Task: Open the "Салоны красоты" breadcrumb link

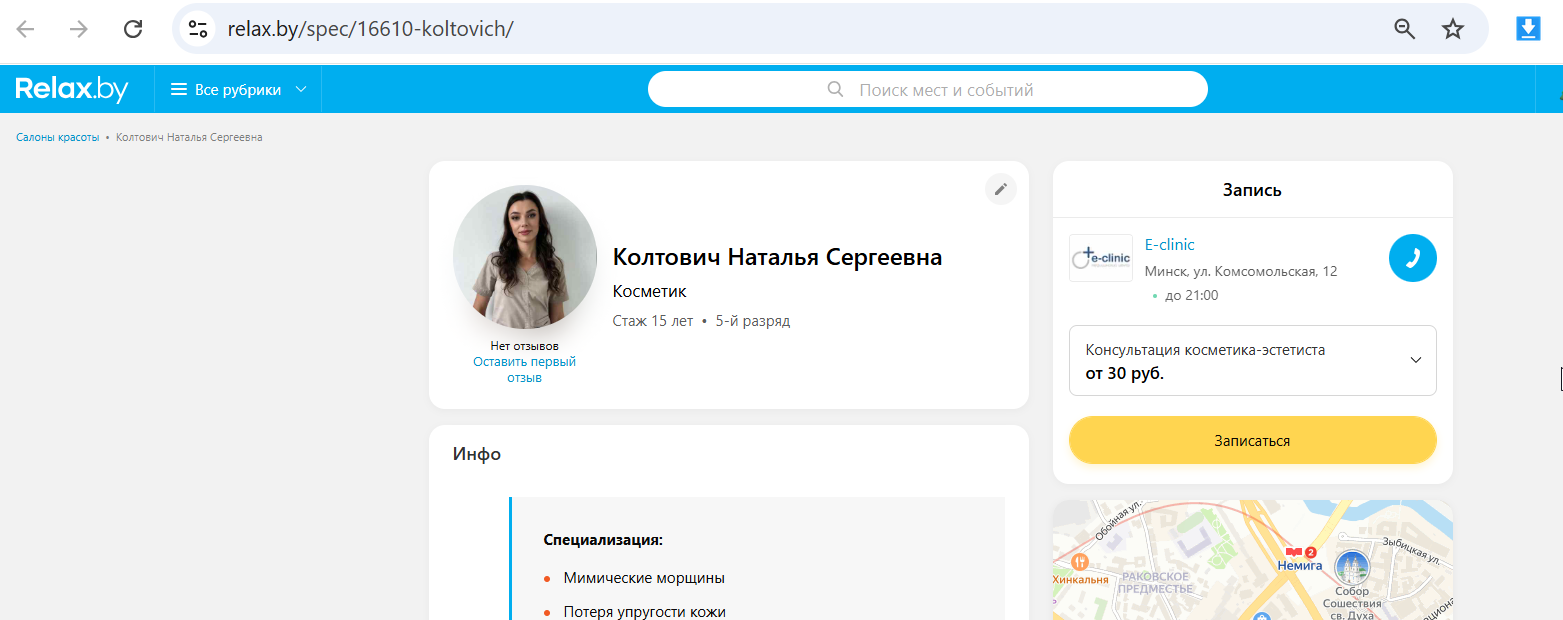Action: (58, 137)
